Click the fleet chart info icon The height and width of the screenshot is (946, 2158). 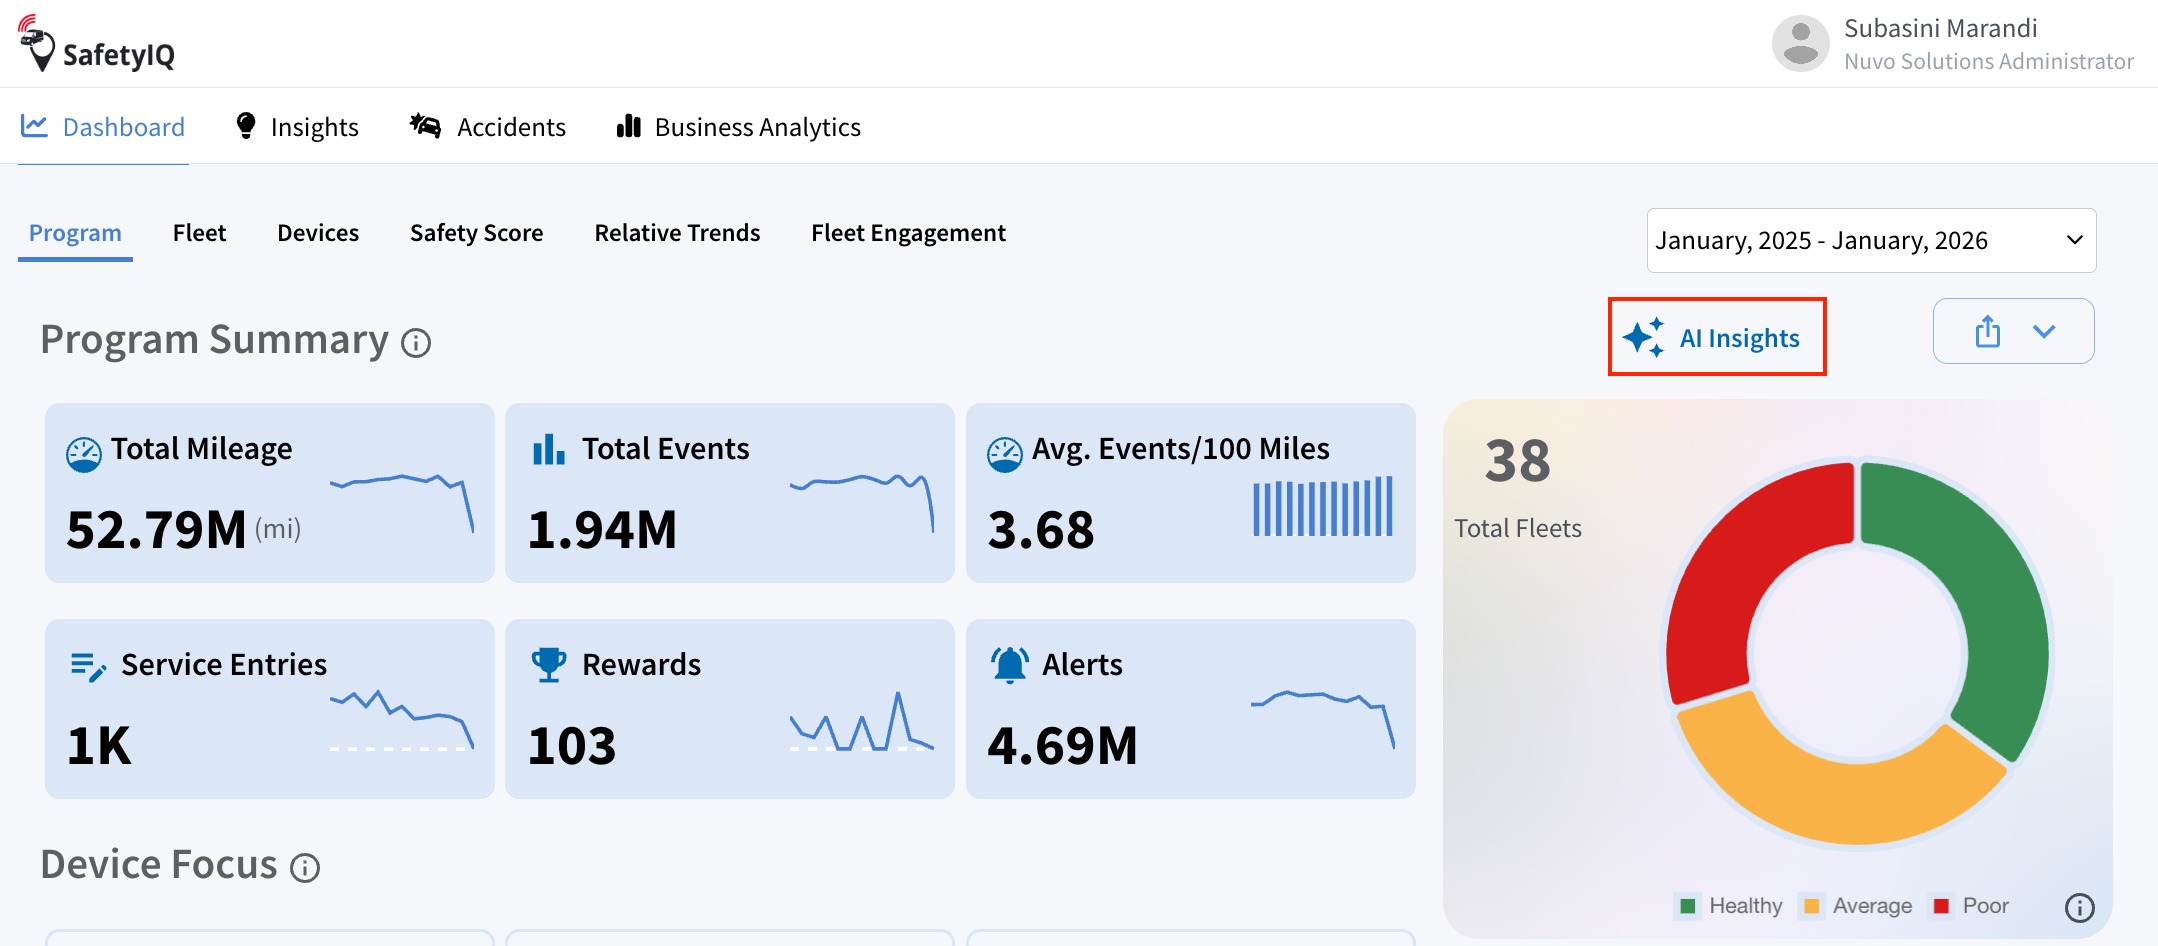pos(2080,907)
